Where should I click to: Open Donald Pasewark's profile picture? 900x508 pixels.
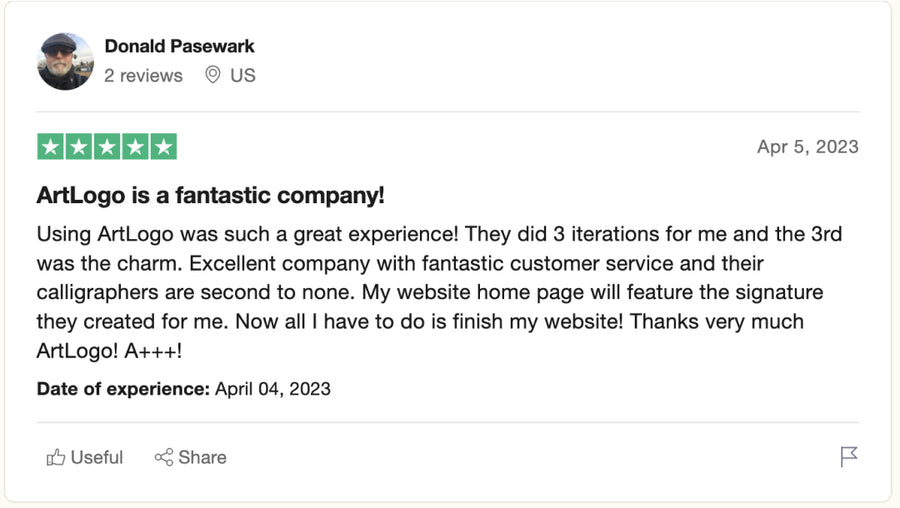(66, 61)
